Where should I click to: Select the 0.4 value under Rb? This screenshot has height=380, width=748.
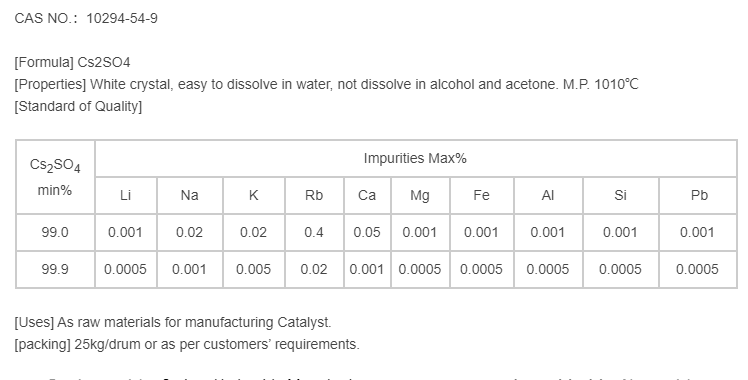tap(314, 232)
